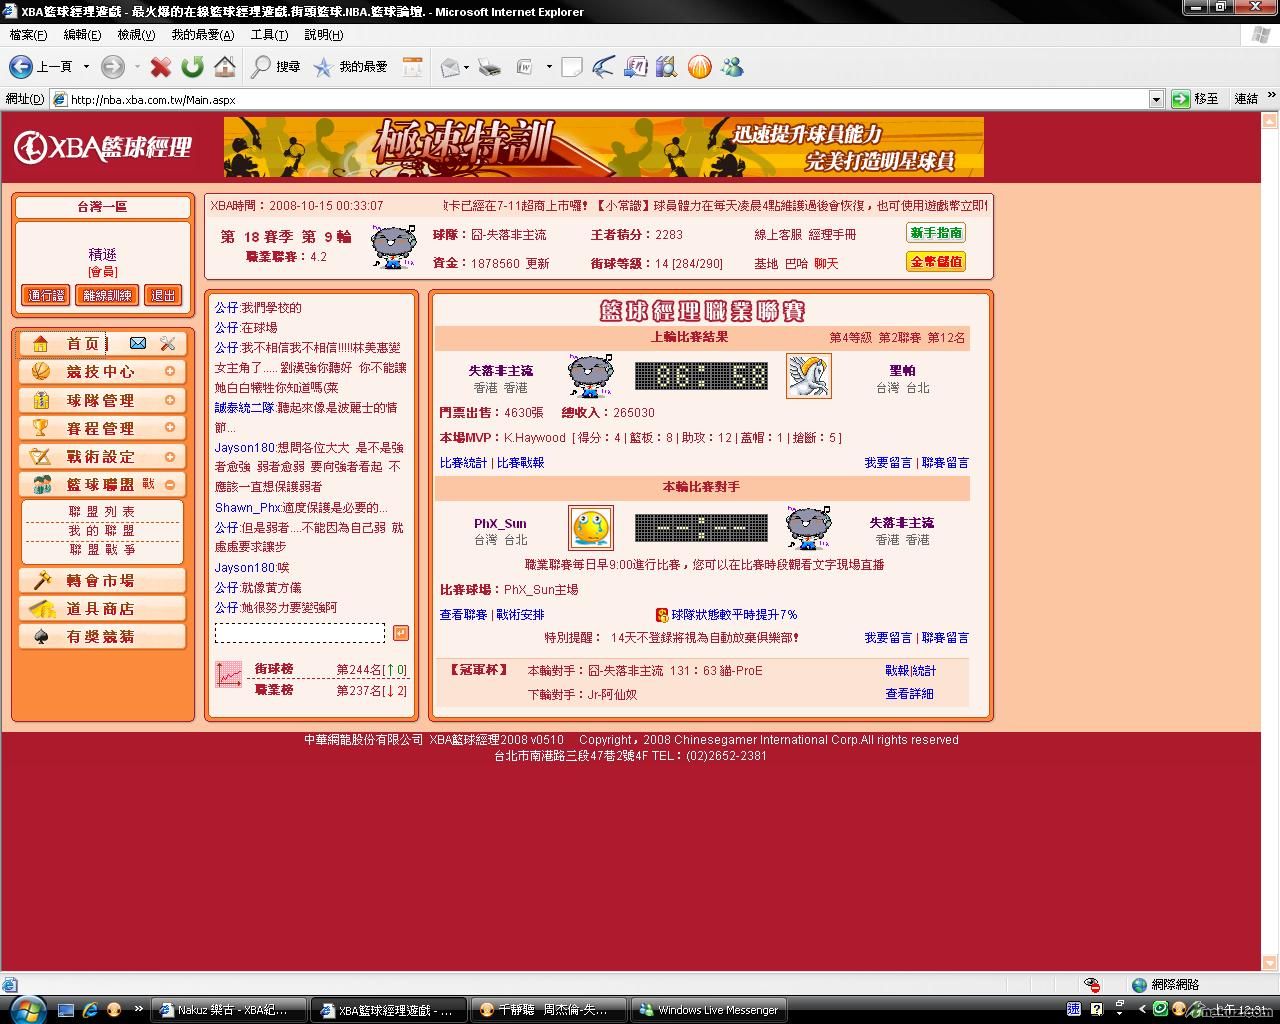This screenshot has height=1024, width=1280.
Task: Click the 金幣儲值 button
Action: click(936, 262)
